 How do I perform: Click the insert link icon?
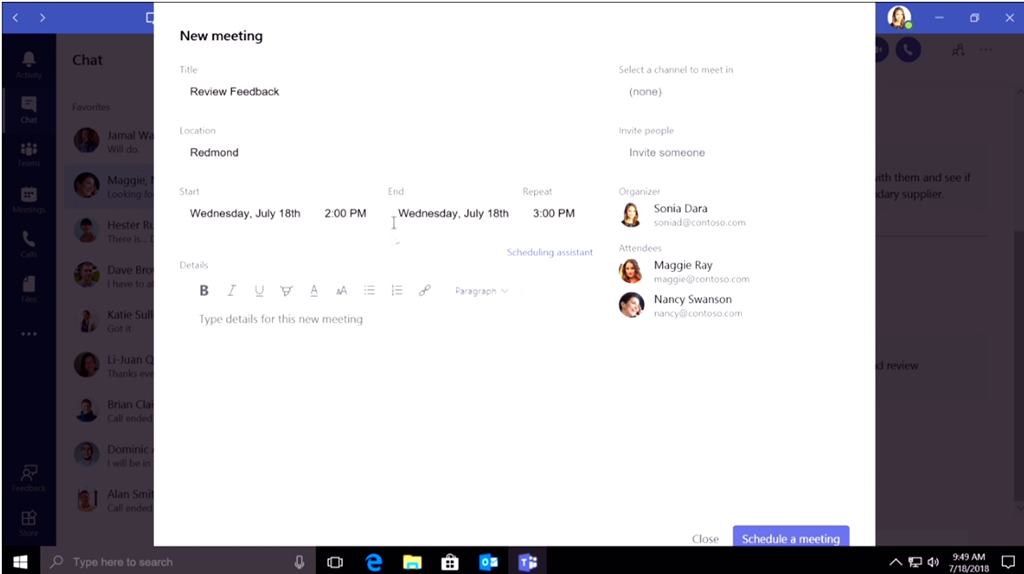424,291
